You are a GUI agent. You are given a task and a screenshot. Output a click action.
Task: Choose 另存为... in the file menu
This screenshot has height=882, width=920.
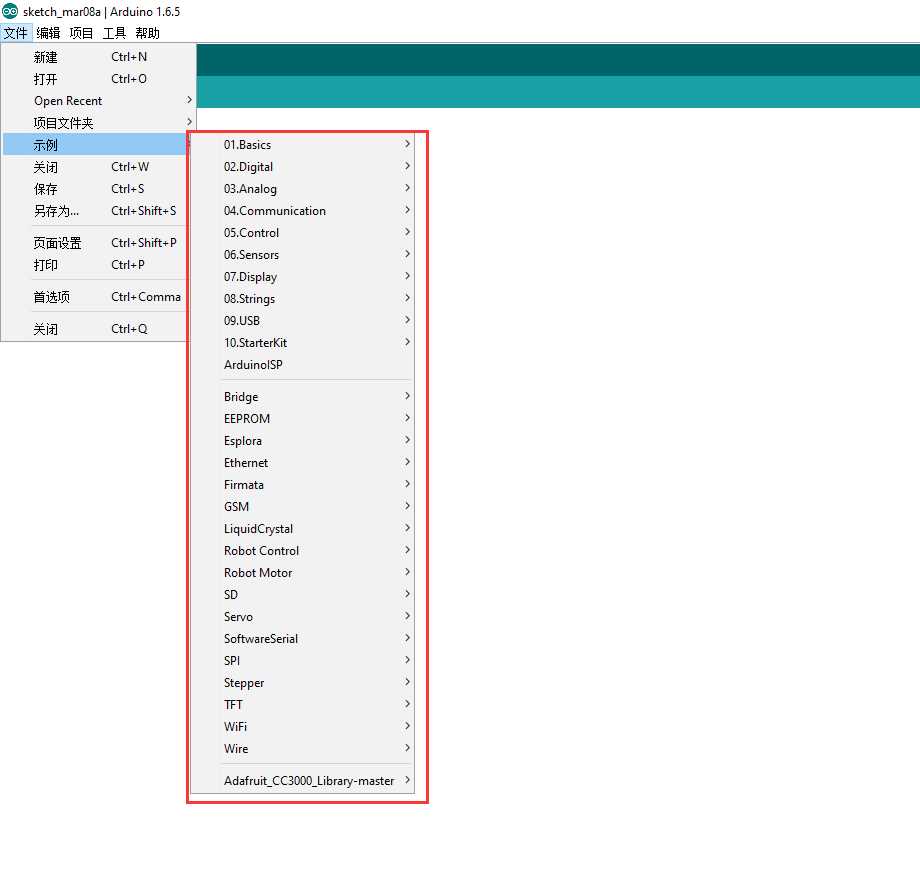pos(96,211)
